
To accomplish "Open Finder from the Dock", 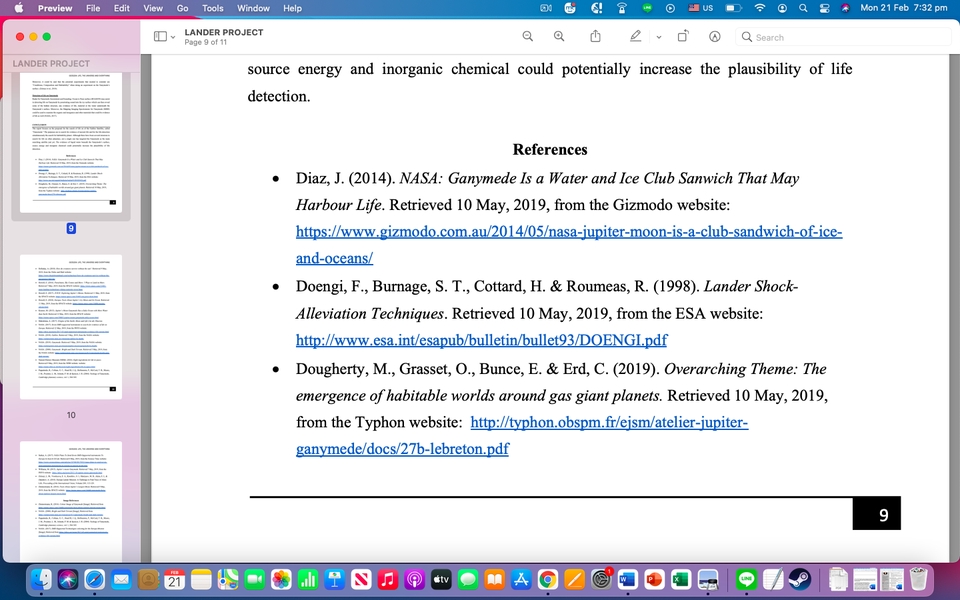I will [41, 579].
